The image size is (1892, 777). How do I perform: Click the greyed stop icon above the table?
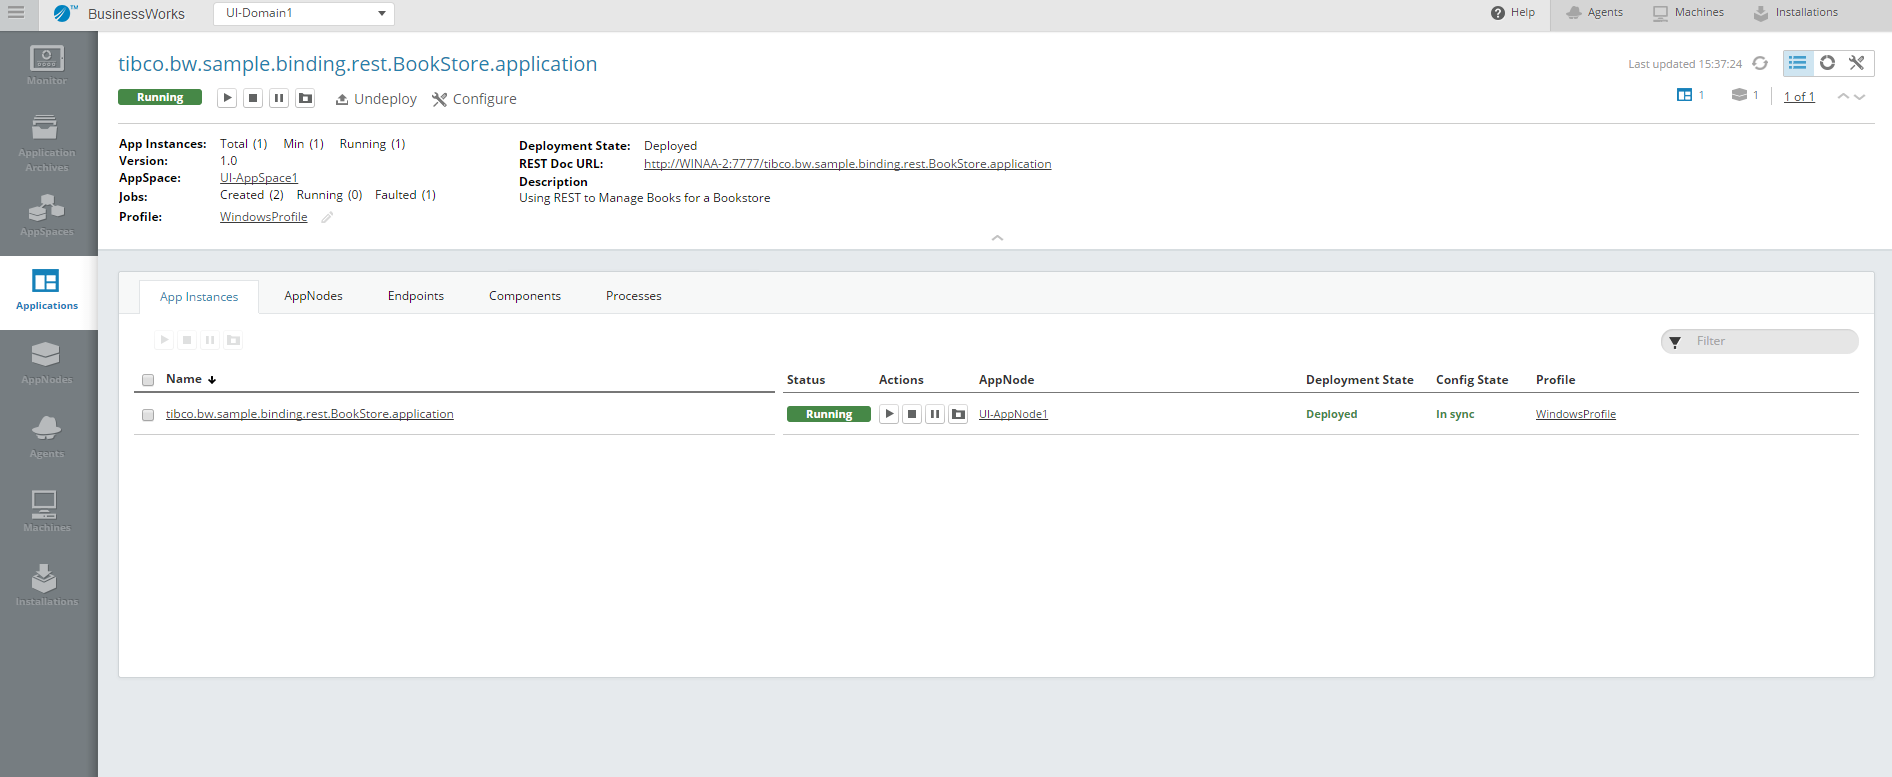[x=187, y=340]
